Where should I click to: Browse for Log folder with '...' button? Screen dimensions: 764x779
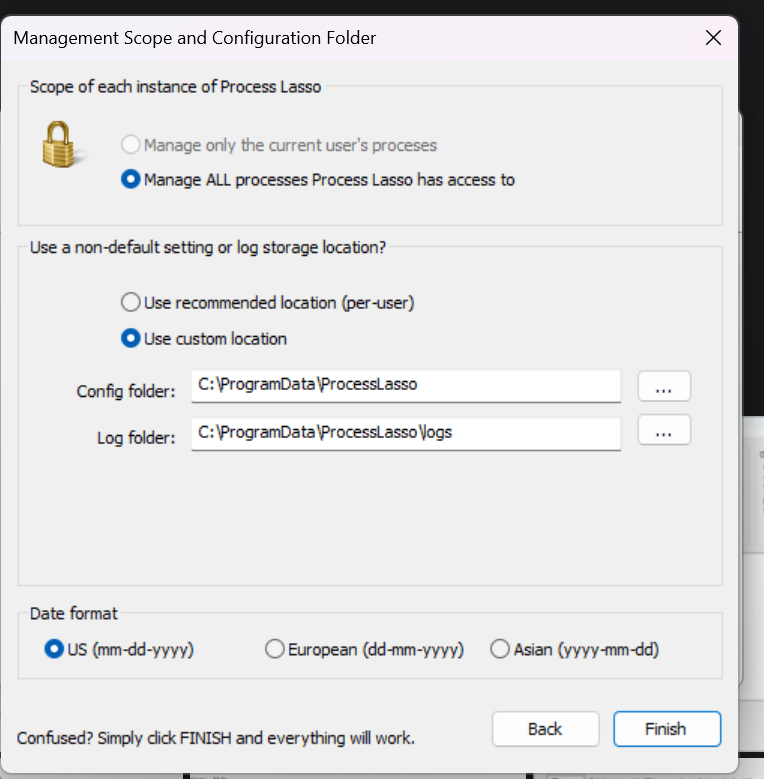(664, 430)
